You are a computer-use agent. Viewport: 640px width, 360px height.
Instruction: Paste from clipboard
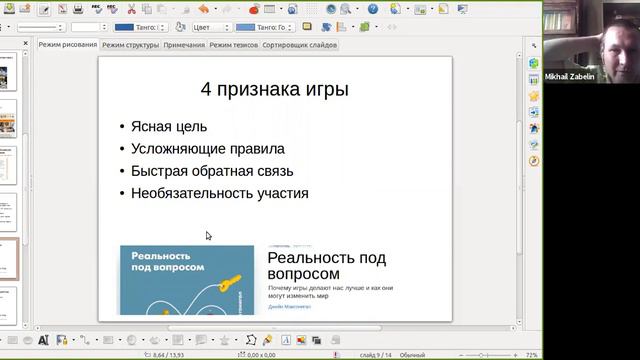point(162,9)
